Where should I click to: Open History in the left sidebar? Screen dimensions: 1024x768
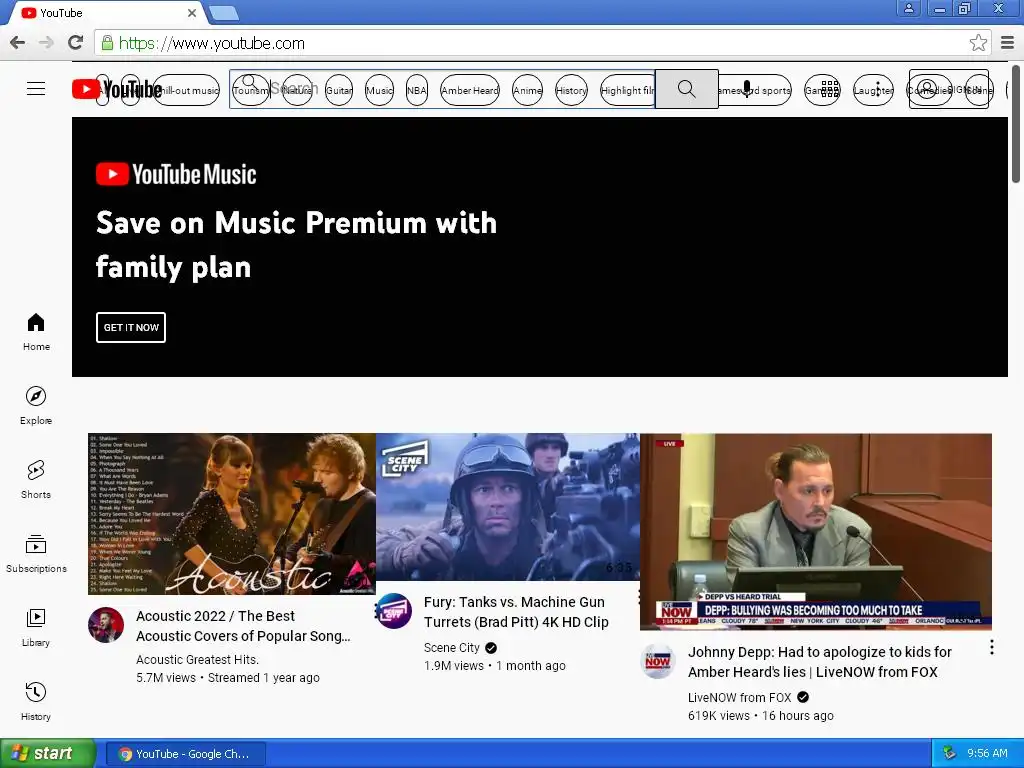tap(36, 701)
